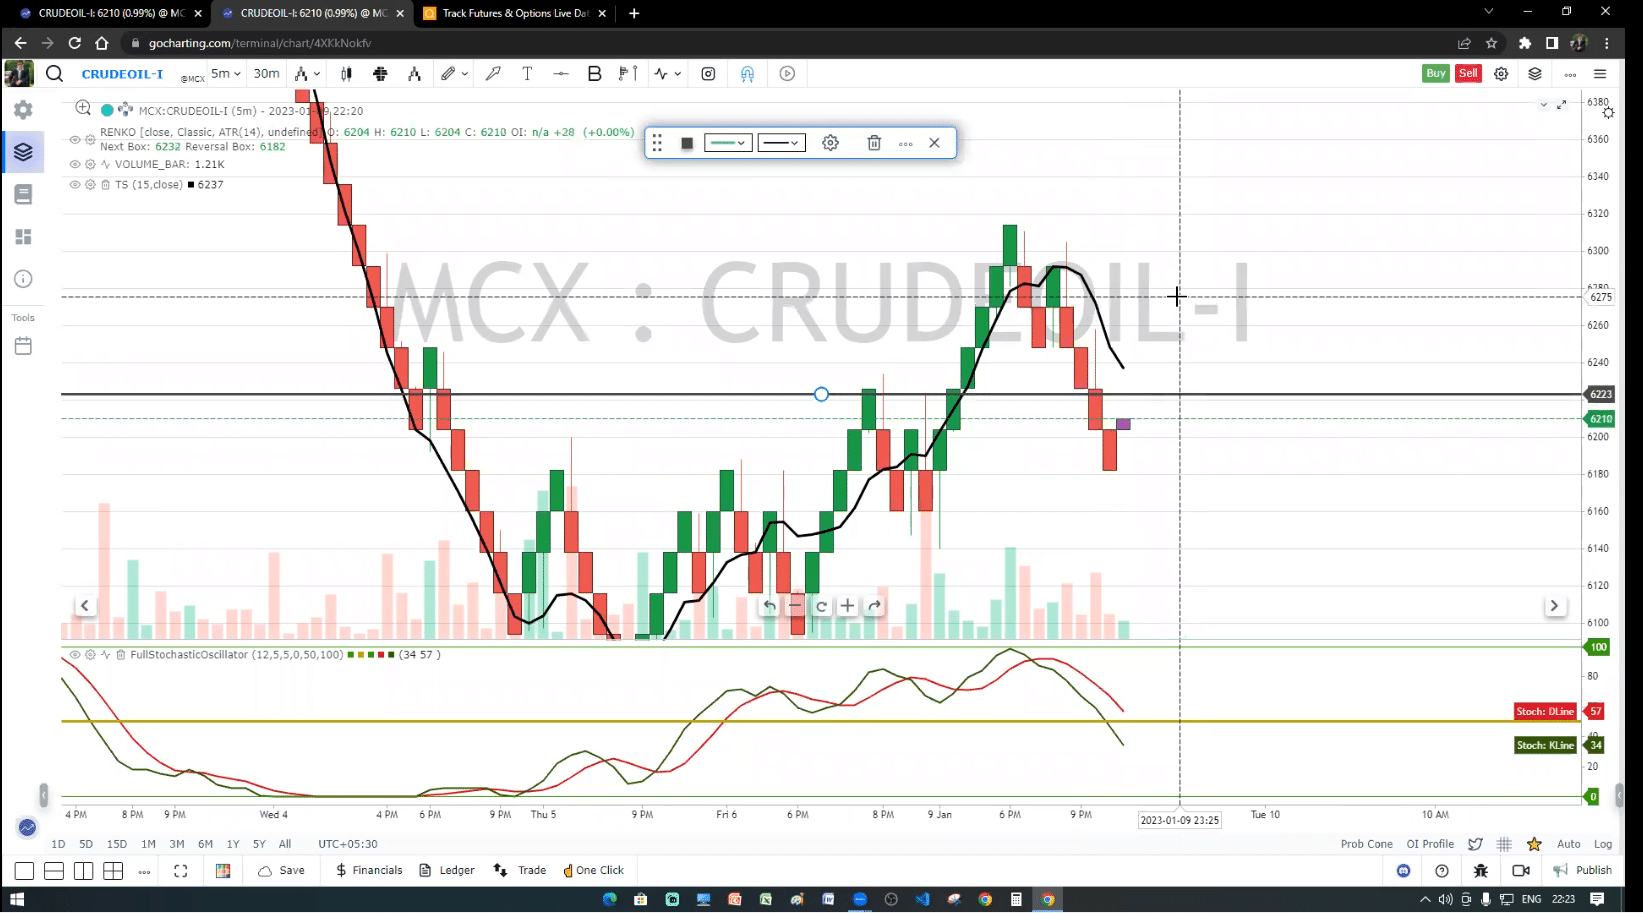
Task: Open the green line color dropdown
Action: click(727, 143)
